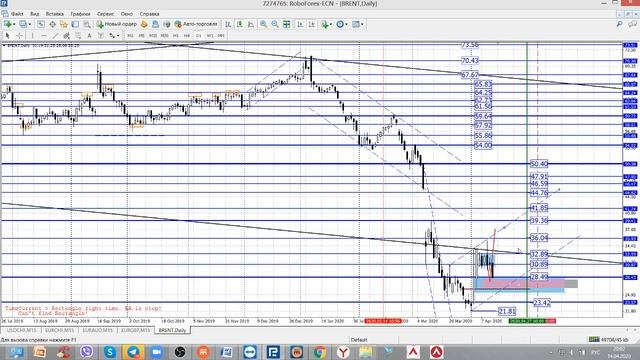Image resolution: width=640 pixels, height=360 pixels.
Task: Open the Справка menu
Action: pos(149,13)
